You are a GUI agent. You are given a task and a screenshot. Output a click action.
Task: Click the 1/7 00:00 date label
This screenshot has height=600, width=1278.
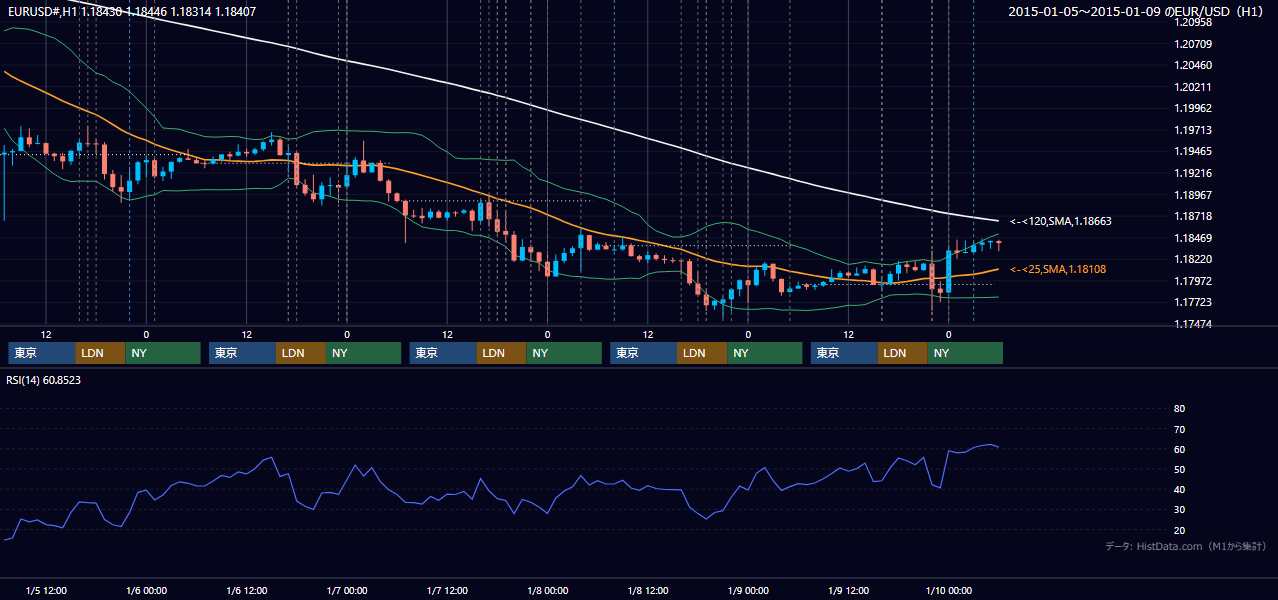click(347, 590)
